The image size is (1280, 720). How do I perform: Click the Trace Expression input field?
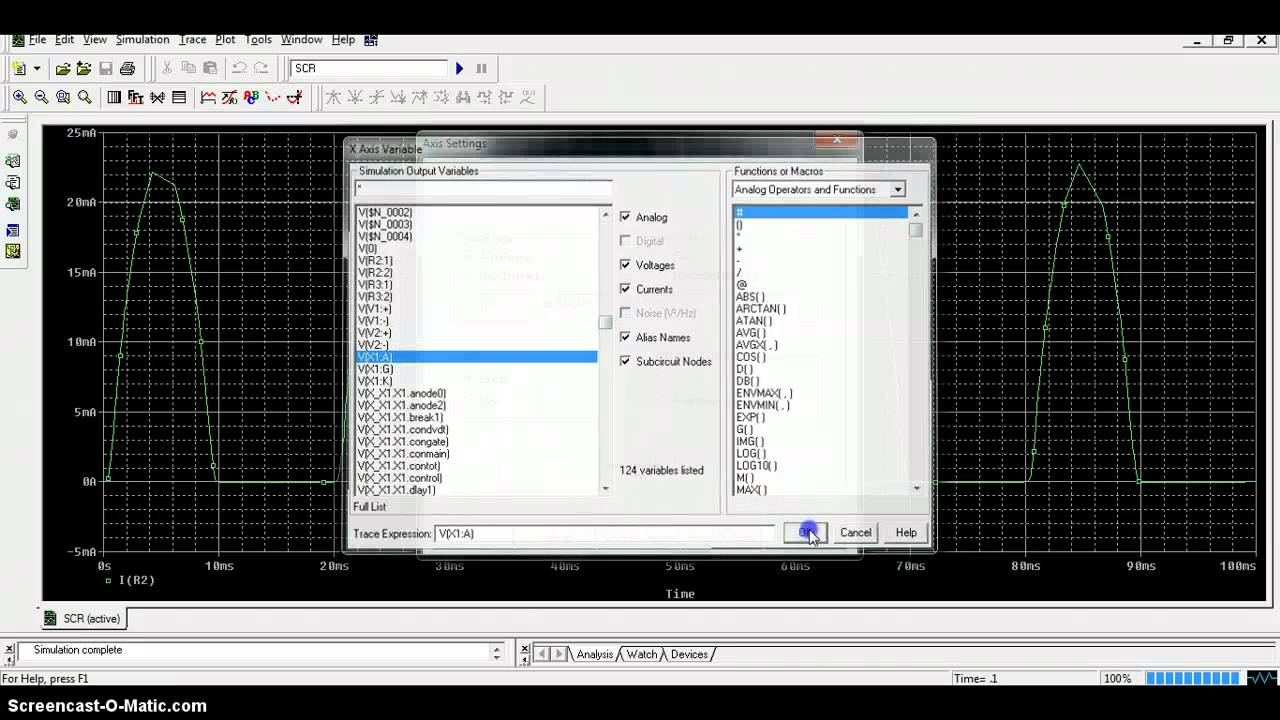[x=605, y=534]
